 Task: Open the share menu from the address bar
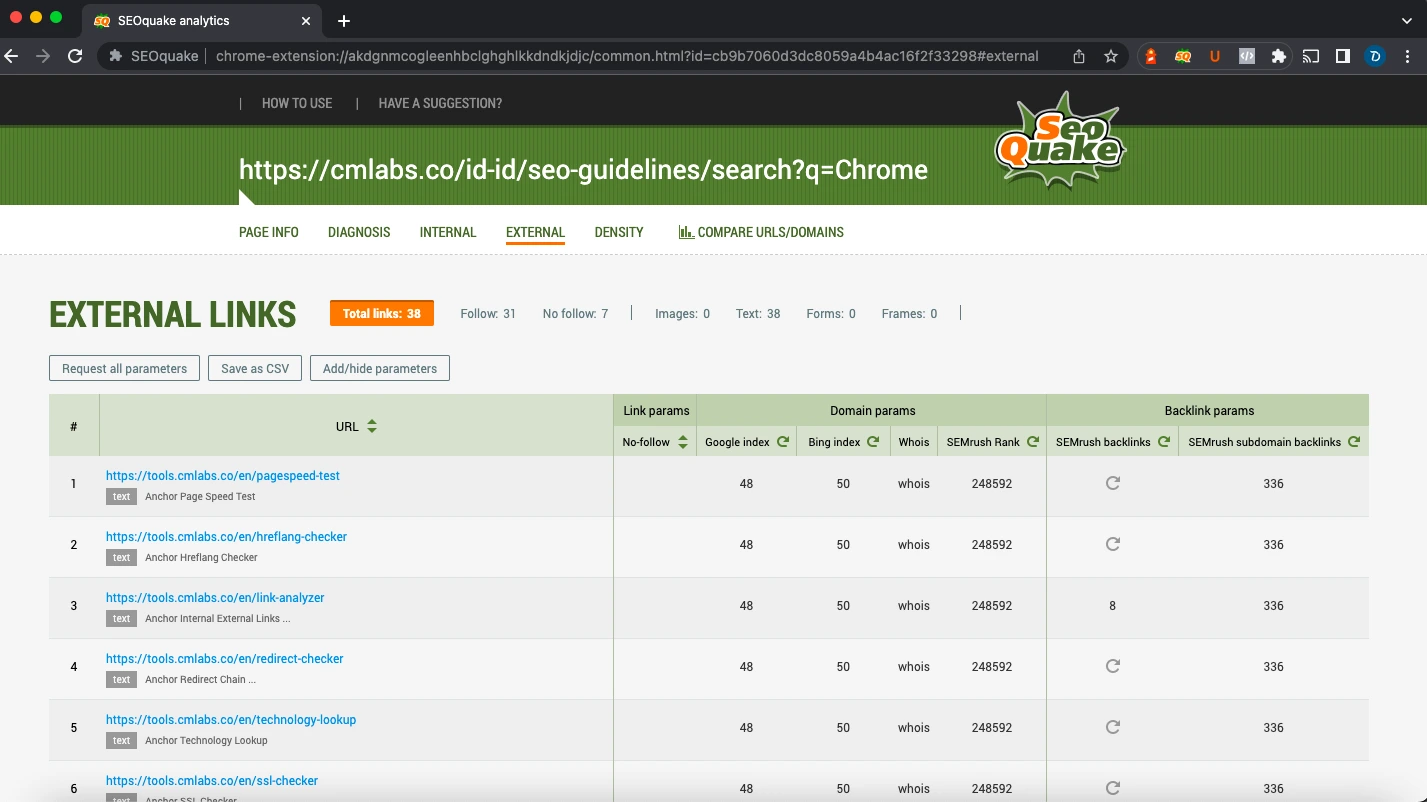(1078, 57)
